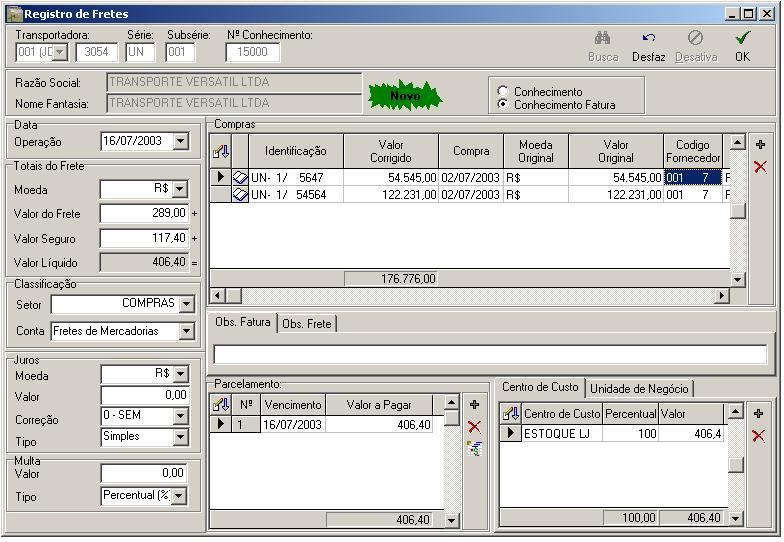
Task: Select the Conhecimento radio option
Action: pos(503,92)
